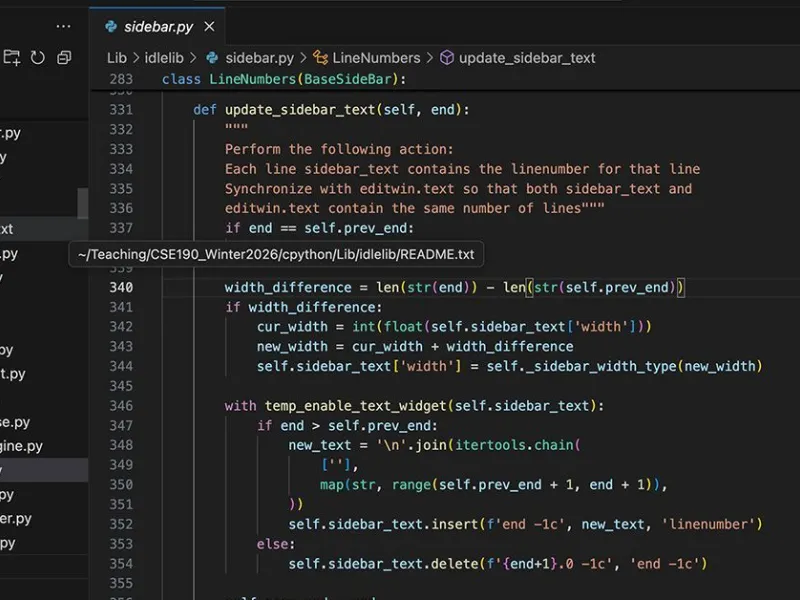Click the Explorer panel scrollbar thumb
800x600 pixels.
coord(83,203)
